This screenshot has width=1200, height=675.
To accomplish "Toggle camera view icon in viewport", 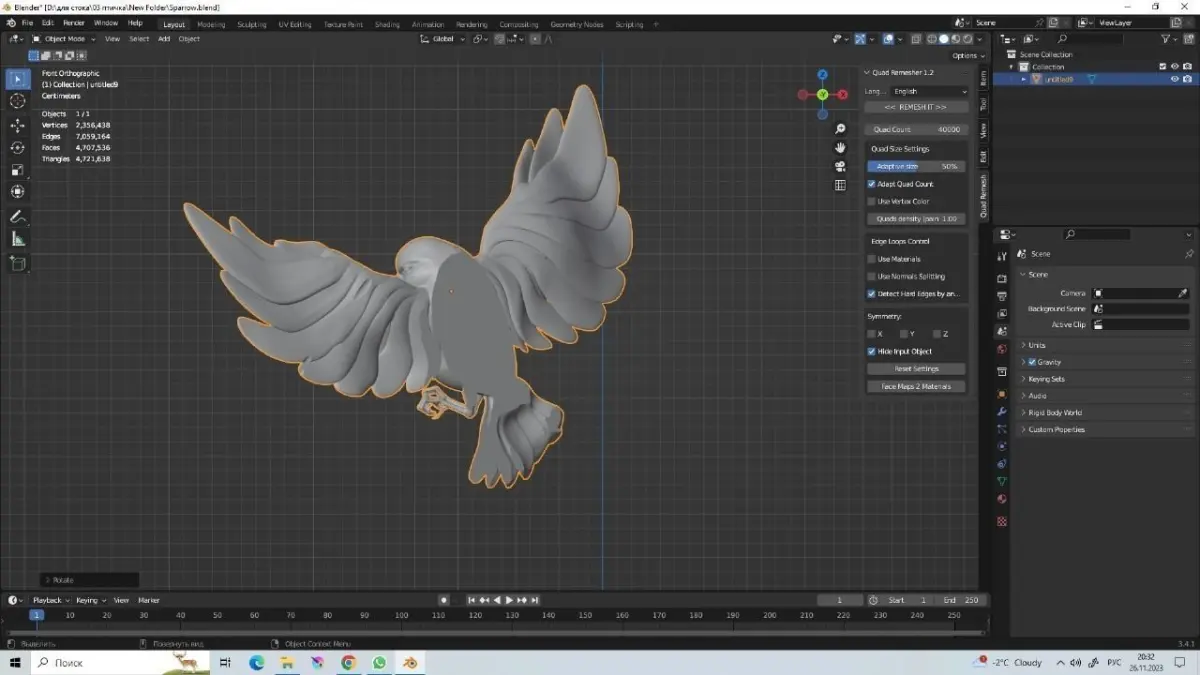I will pos(841,166).
